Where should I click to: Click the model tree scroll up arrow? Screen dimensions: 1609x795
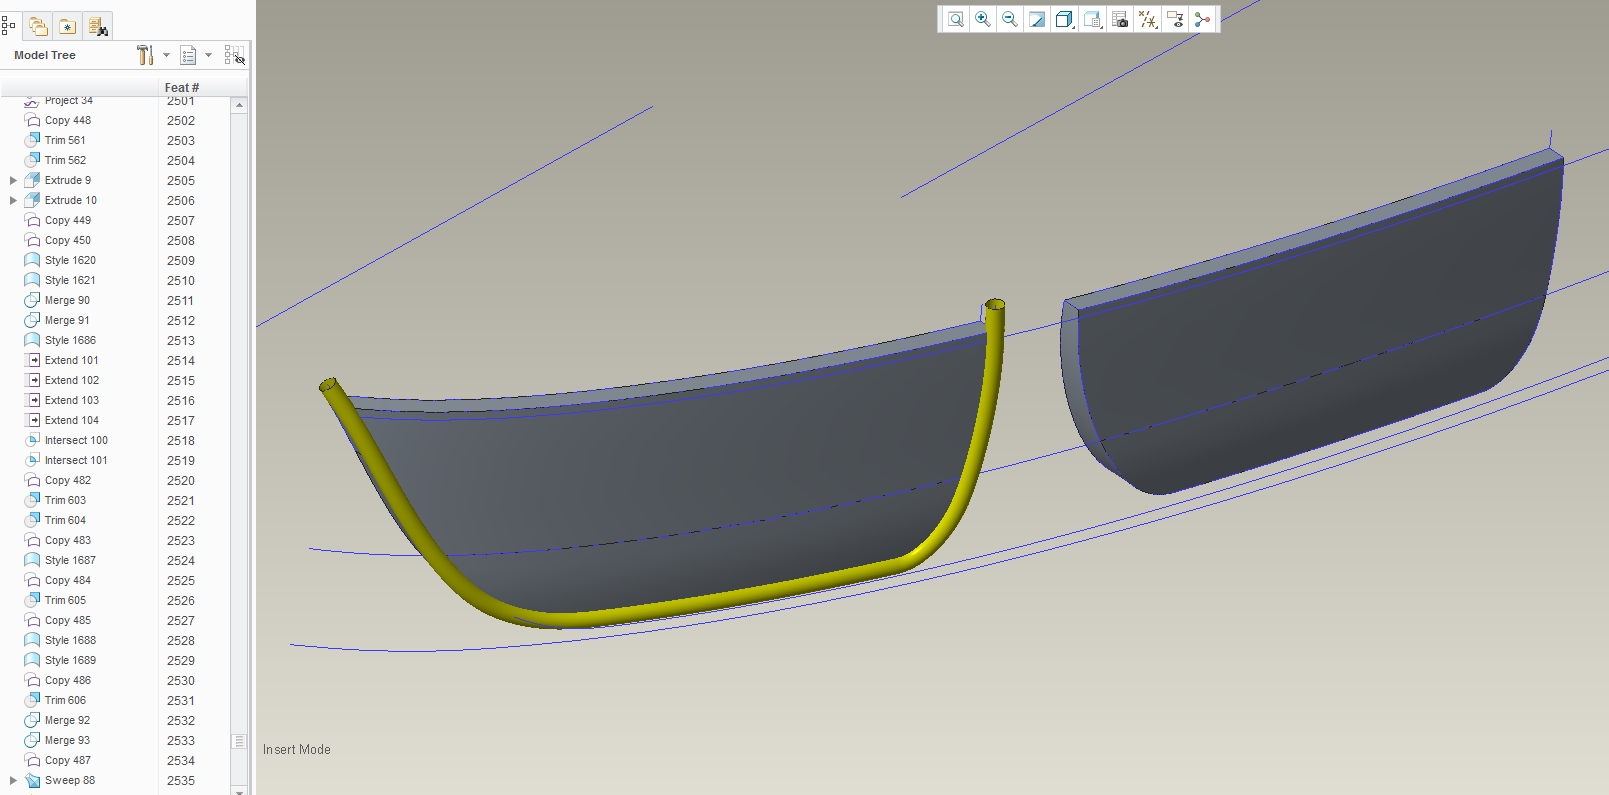tap(239, 105)
